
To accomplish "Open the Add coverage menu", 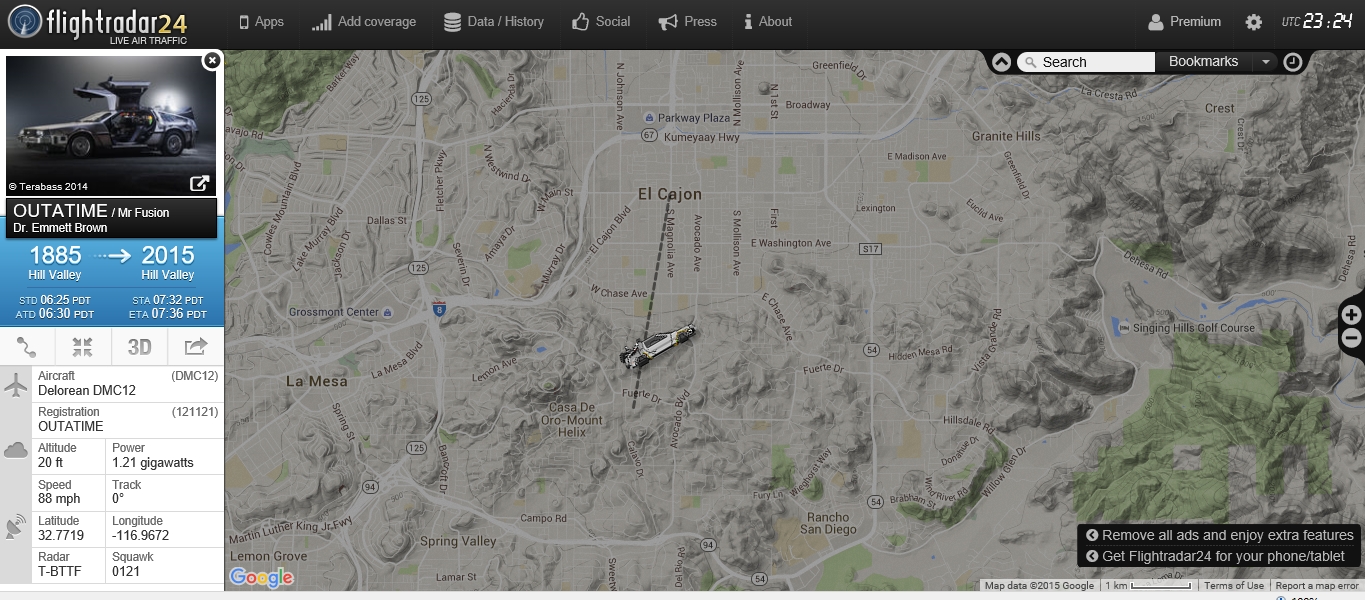I will click(x=364, y=22).
